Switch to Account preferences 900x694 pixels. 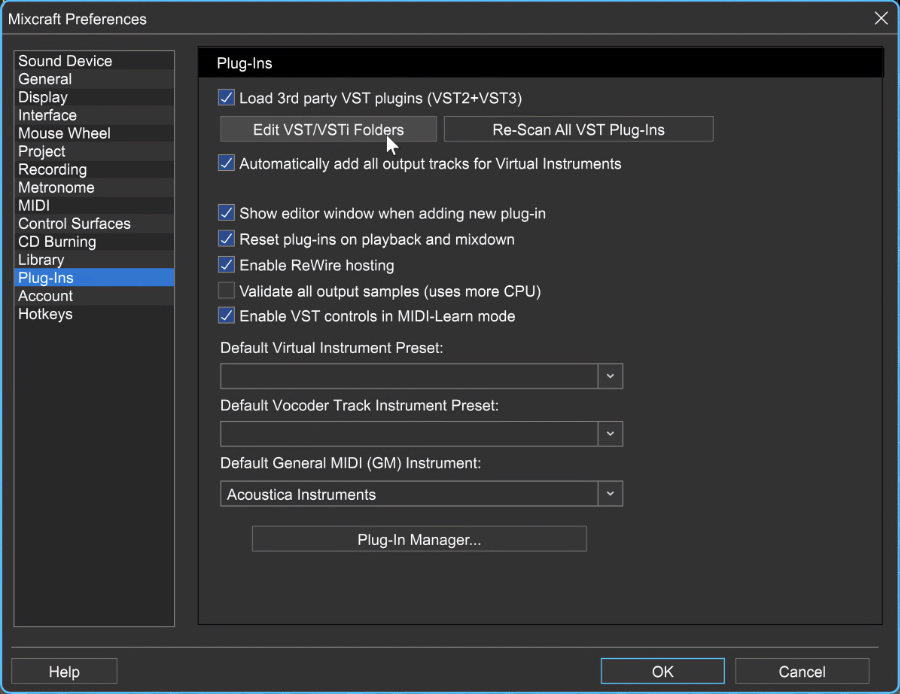[94, 296]
